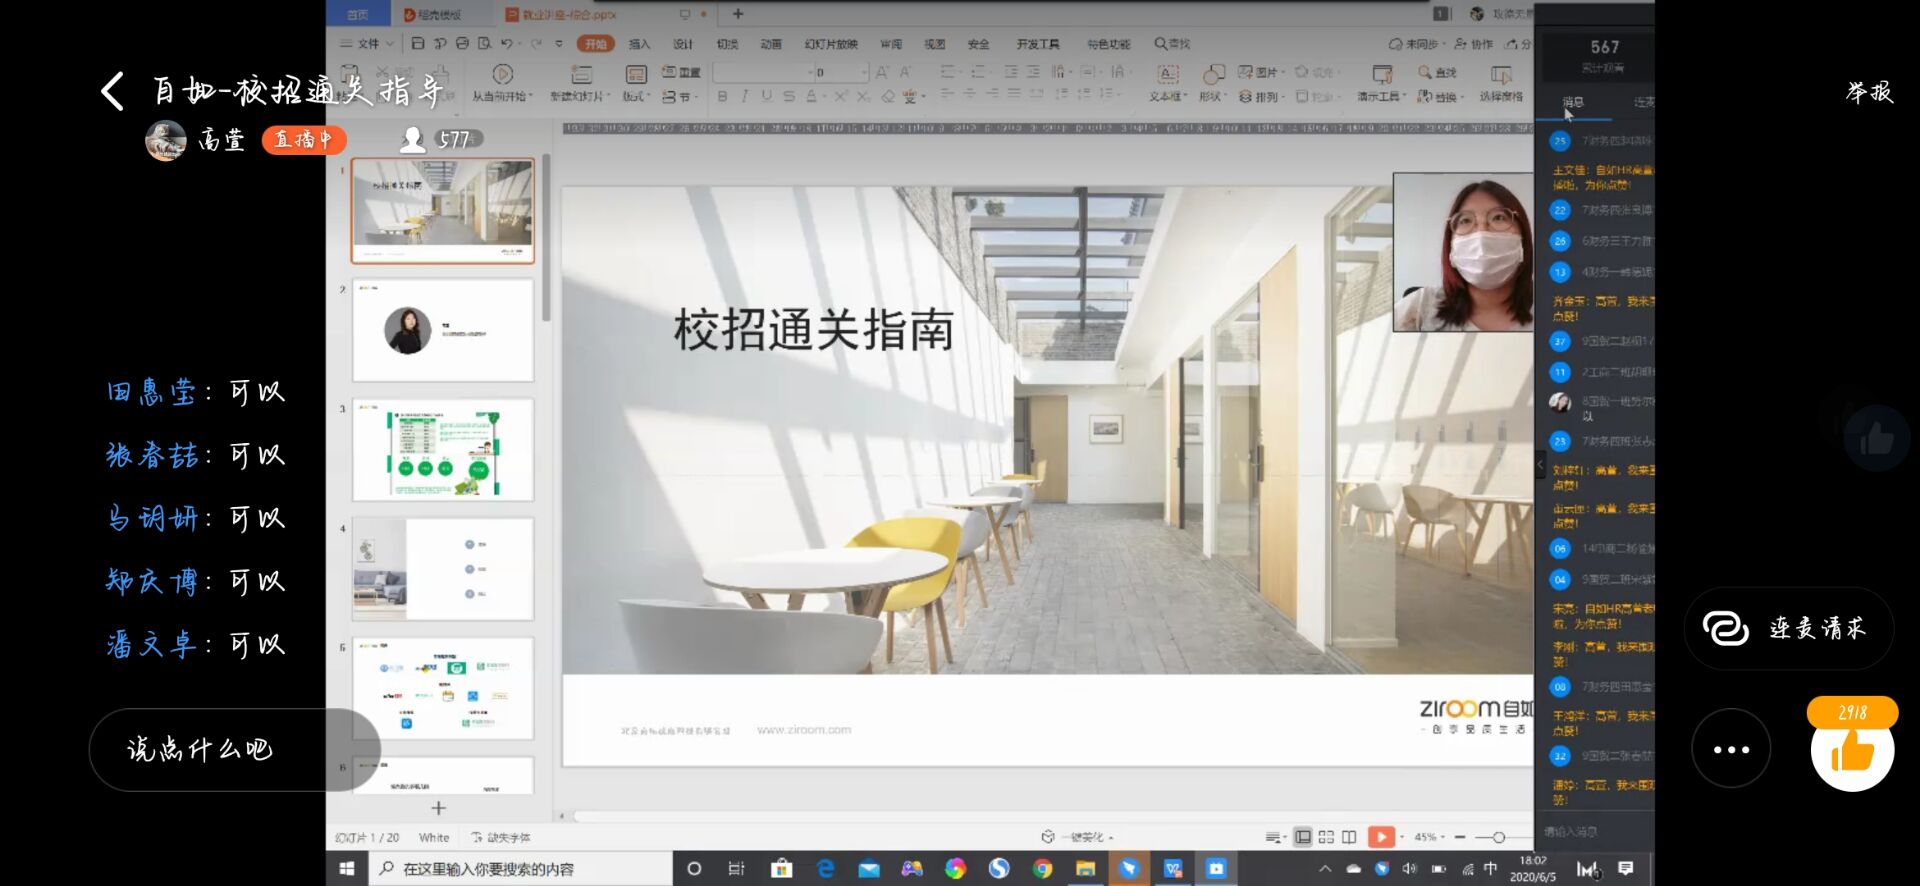
Task: Open the 演示工具 presentation tools
Action: (1382, 83)
